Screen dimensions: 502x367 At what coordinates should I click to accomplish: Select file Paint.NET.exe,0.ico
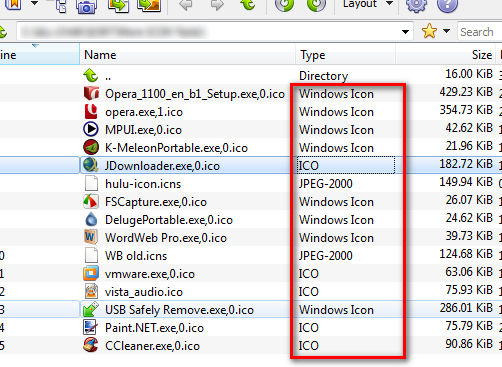tap(154, 328)
